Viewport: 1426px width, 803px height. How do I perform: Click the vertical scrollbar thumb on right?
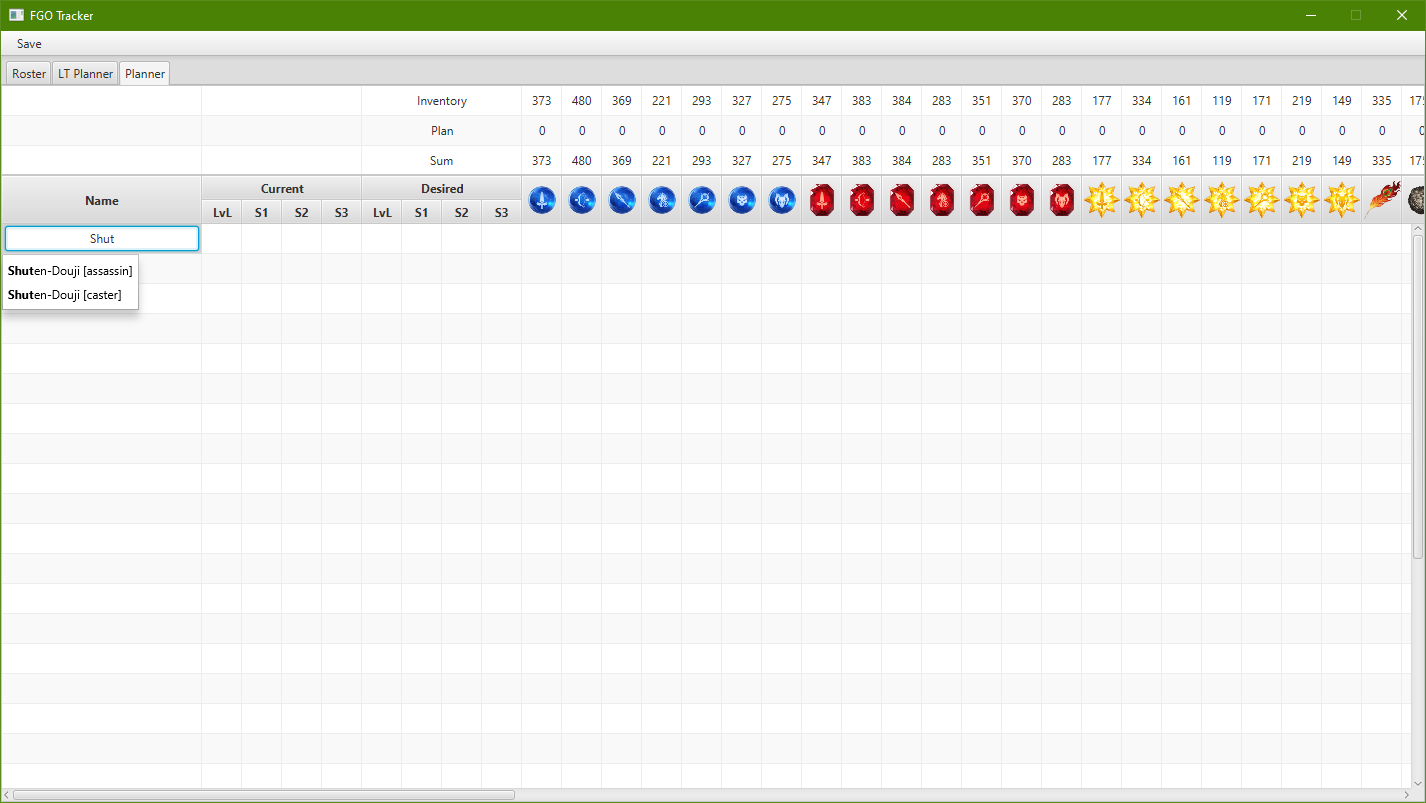[1417, 395]
